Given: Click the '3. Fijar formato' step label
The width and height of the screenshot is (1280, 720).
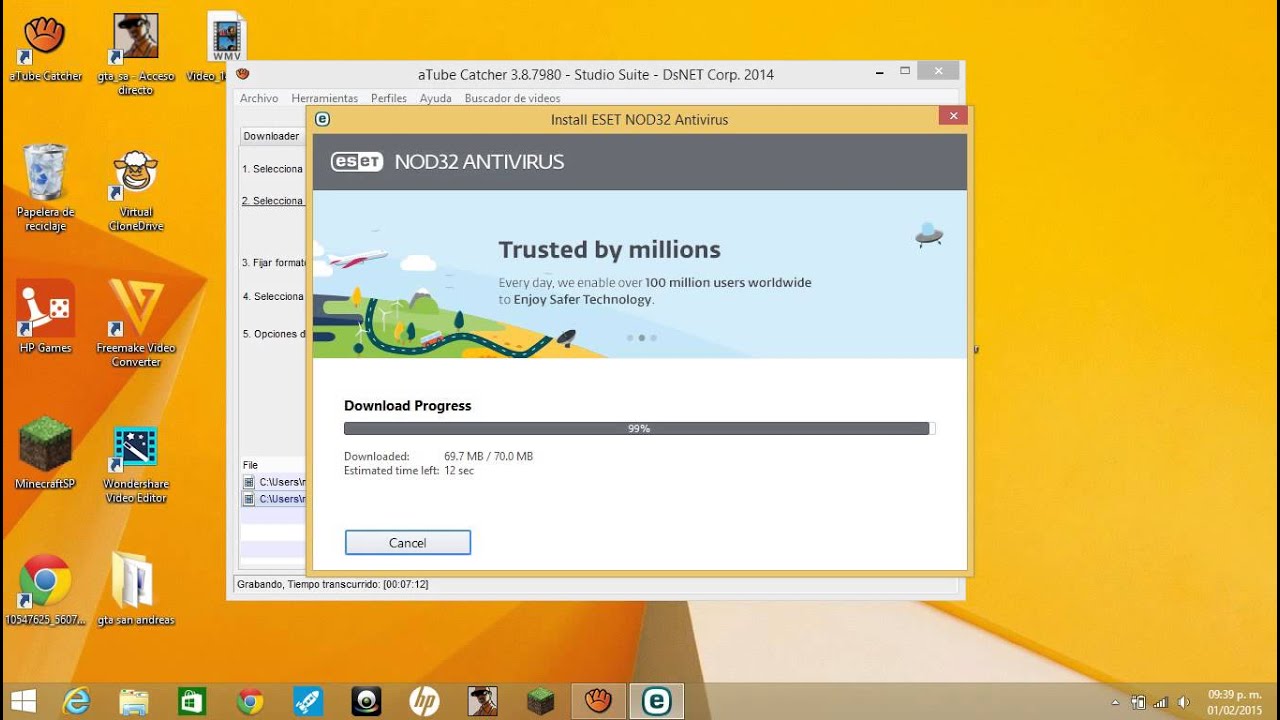Looking at the screenshot, I should pyautogui.click(x=273, y=262).
